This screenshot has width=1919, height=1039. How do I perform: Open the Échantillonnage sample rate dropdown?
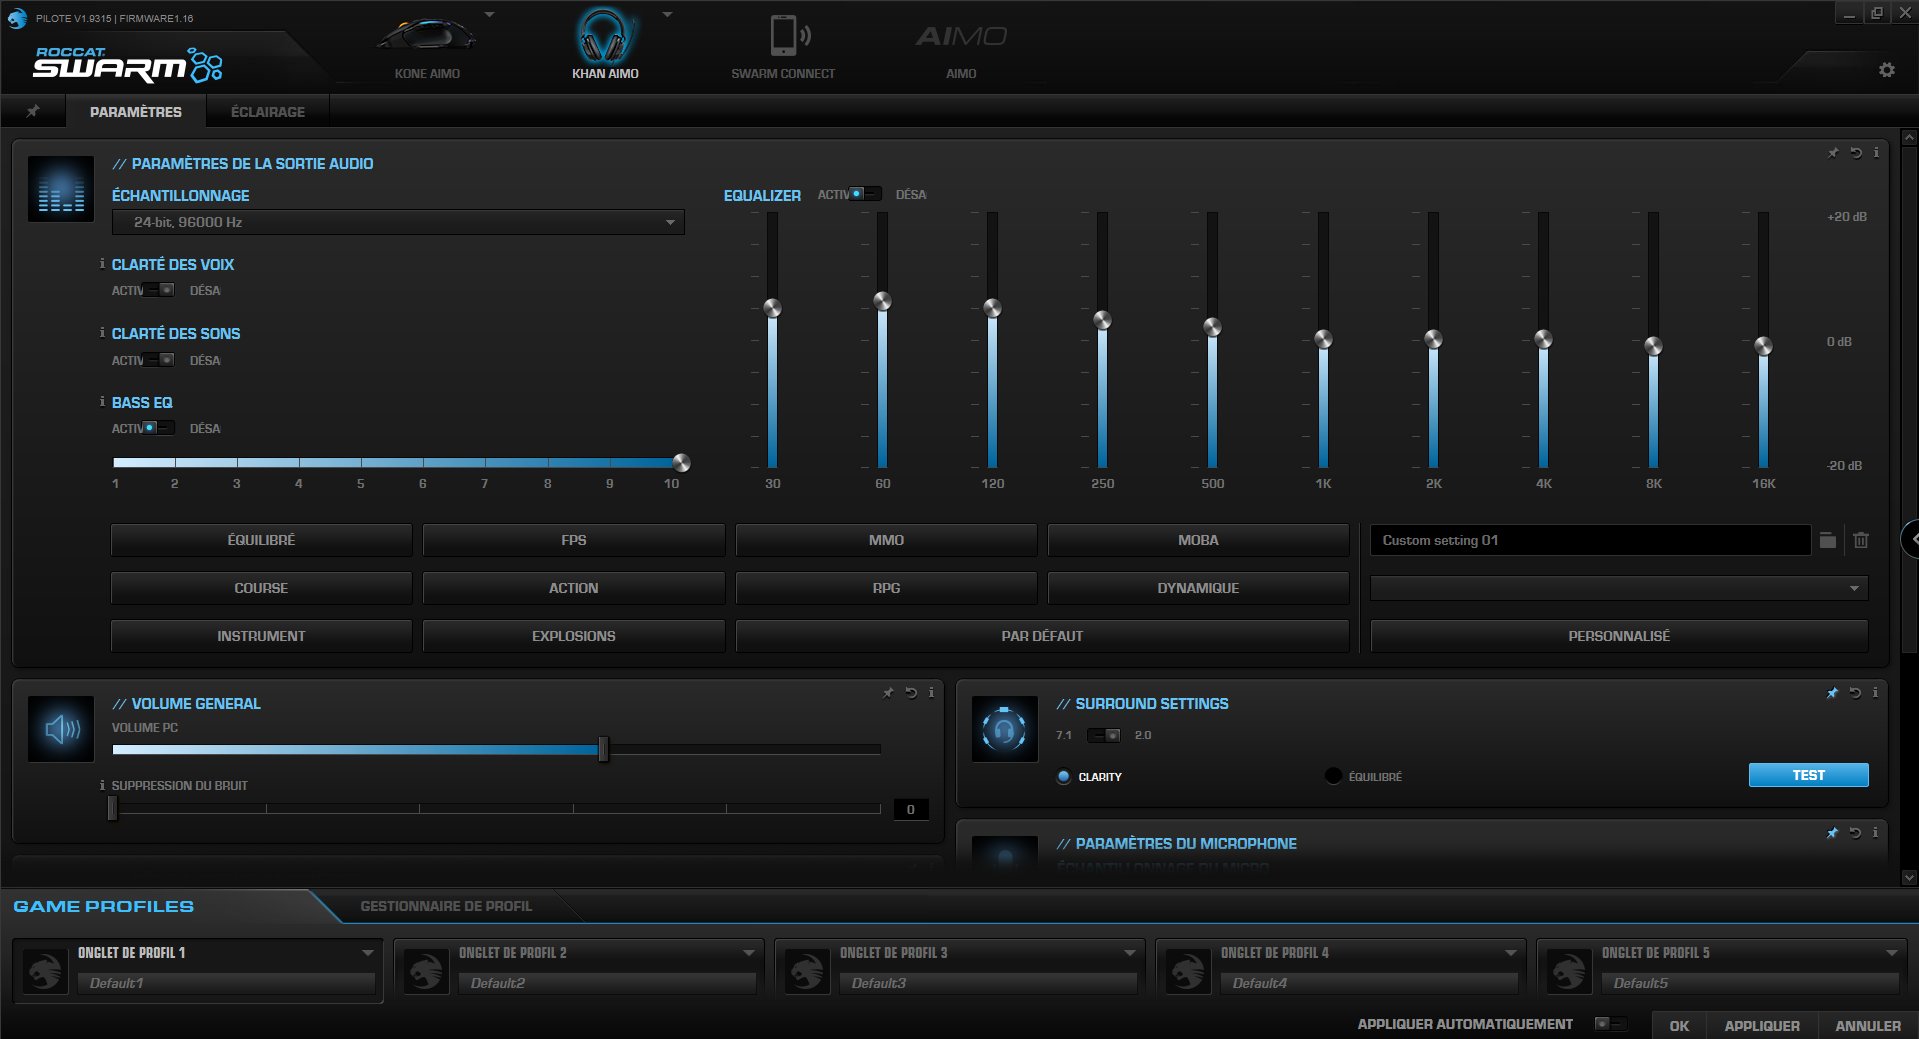[x=398, y=222]
